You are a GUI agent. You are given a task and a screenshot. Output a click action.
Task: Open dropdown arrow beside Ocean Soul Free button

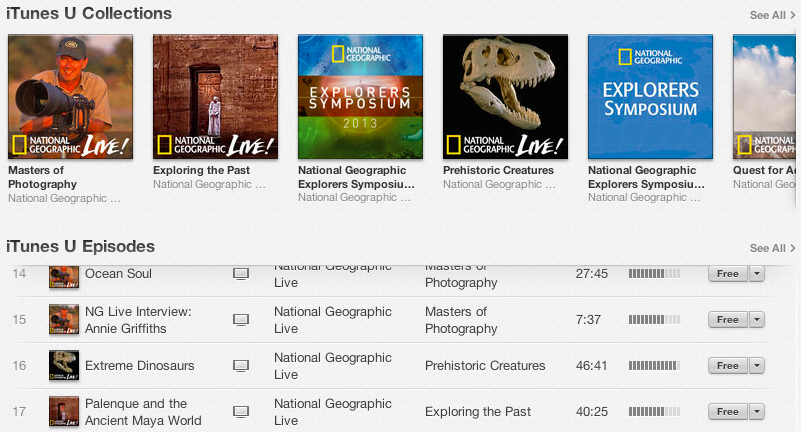757,273
